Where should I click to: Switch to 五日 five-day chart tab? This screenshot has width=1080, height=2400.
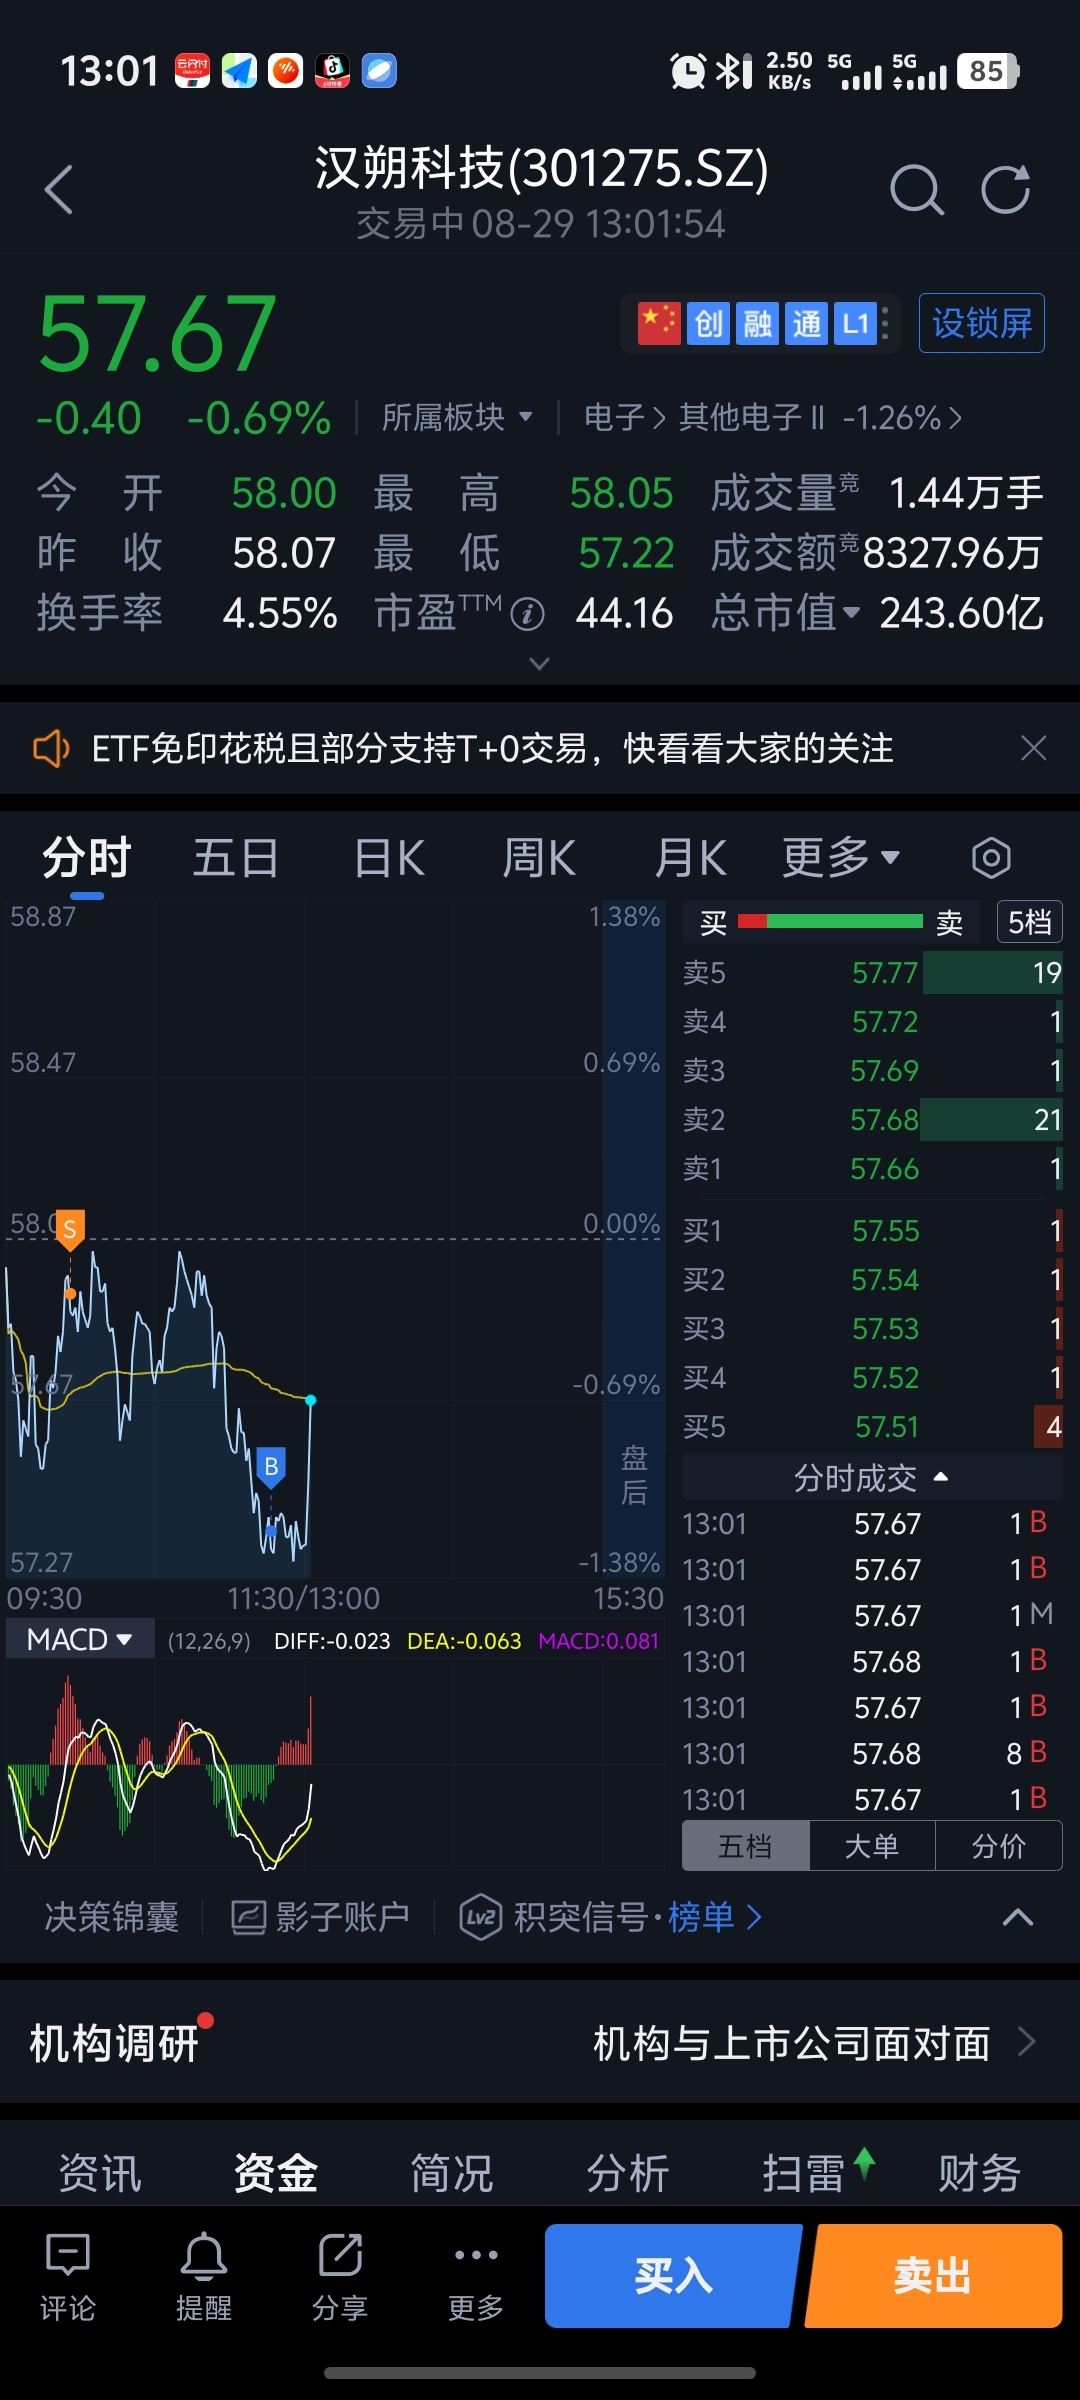pos(236,858)
